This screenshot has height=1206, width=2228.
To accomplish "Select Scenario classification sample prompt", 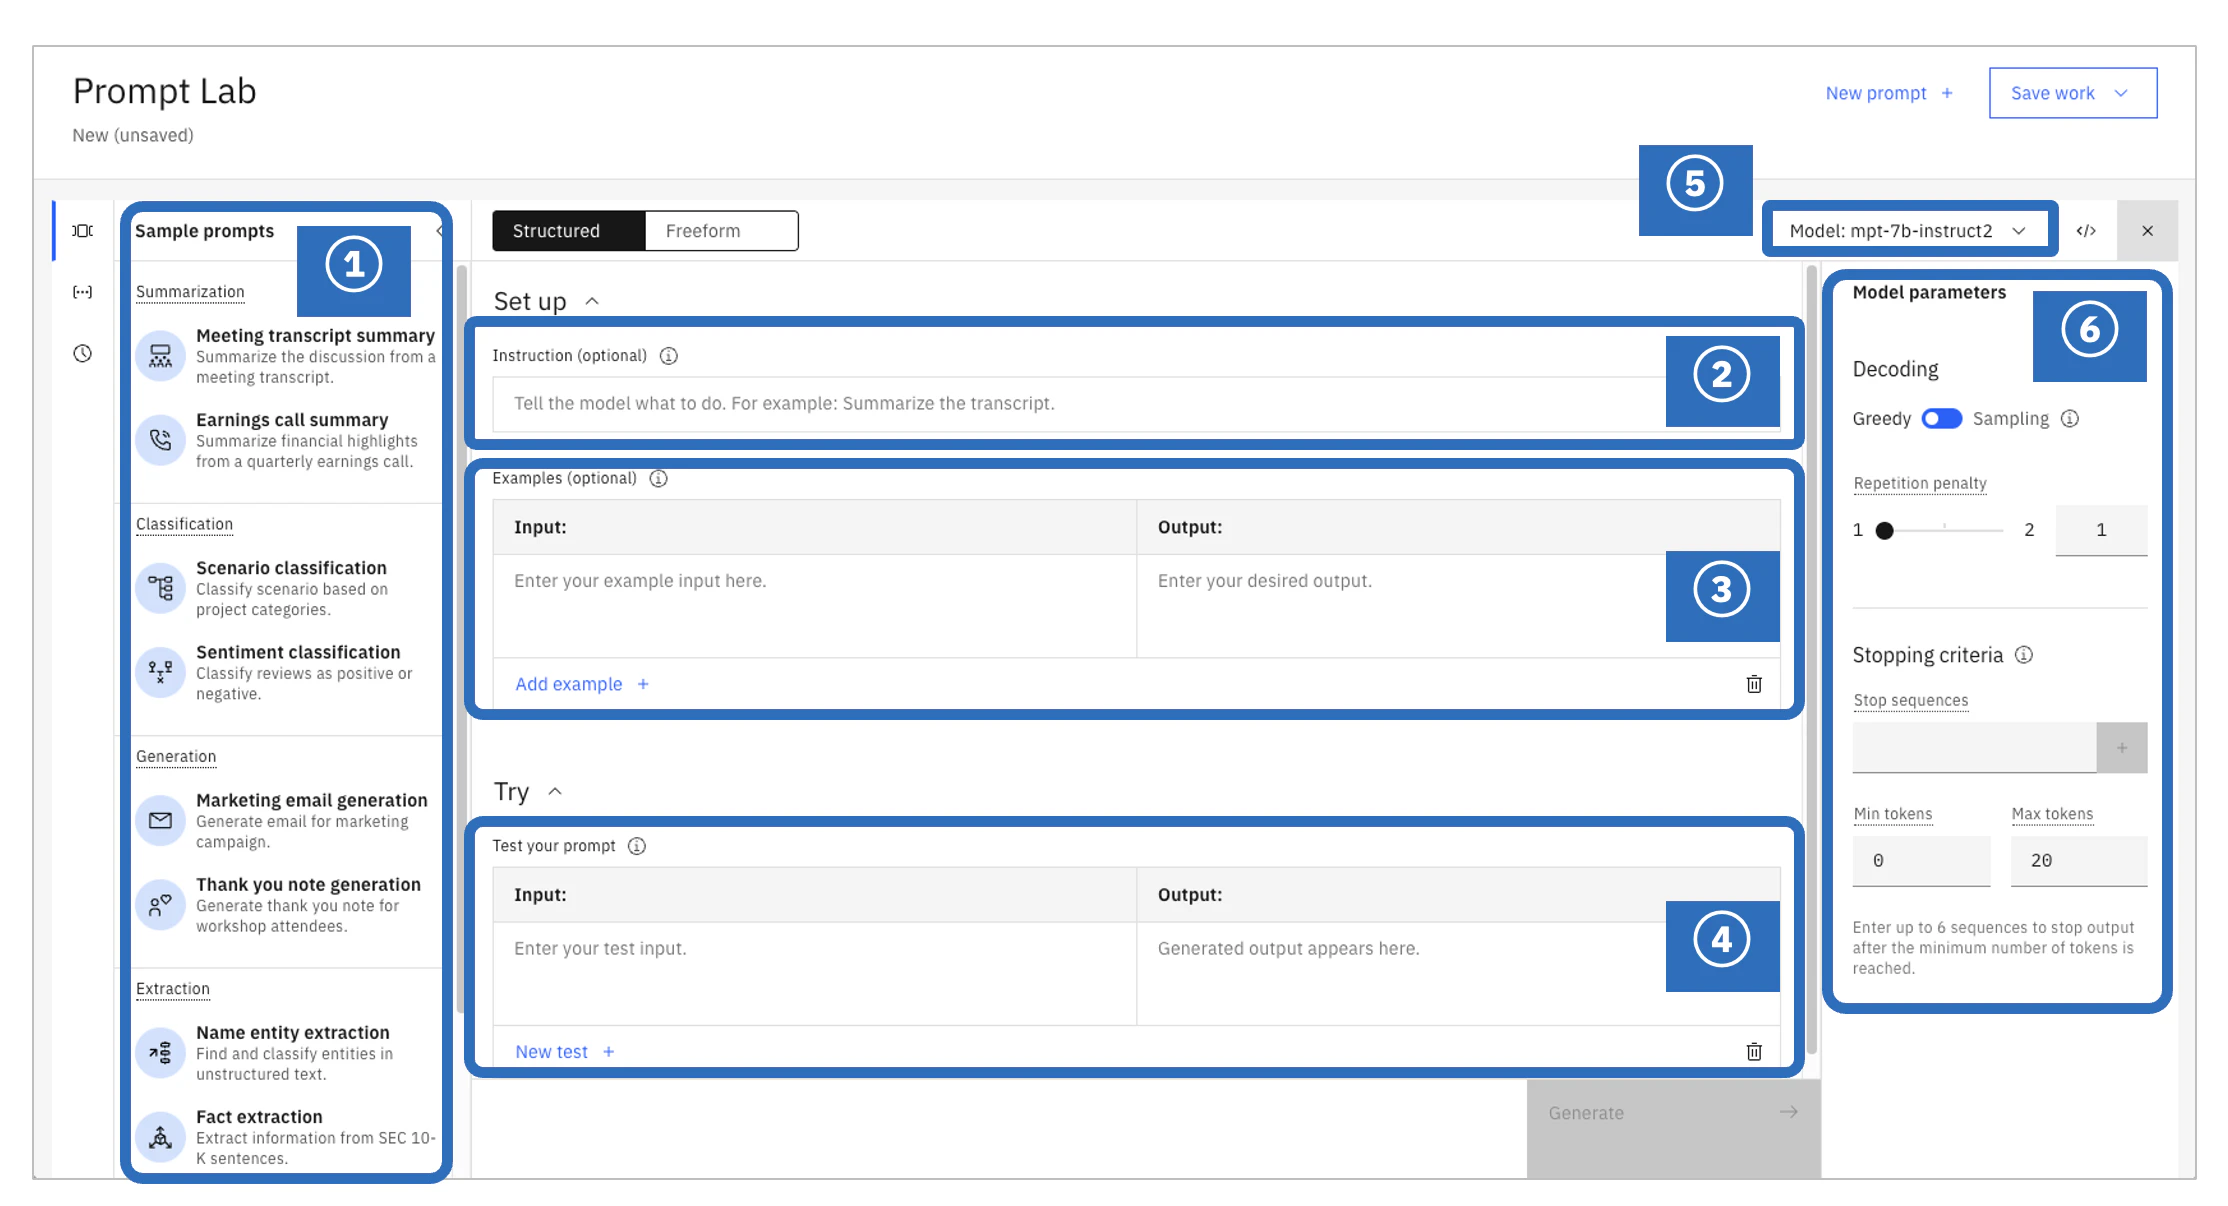I will click(x=287, y=588).
